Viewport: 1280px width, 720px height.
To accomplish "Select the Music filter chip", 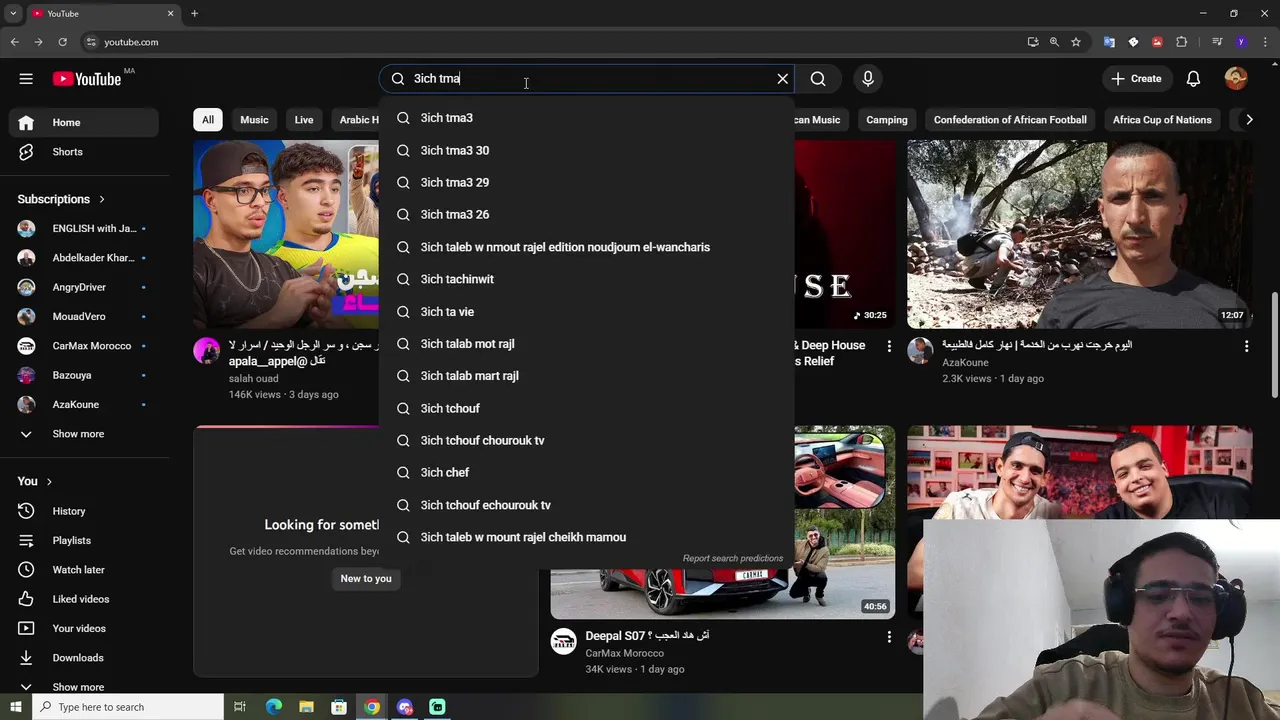I will (x=254, y=120).
